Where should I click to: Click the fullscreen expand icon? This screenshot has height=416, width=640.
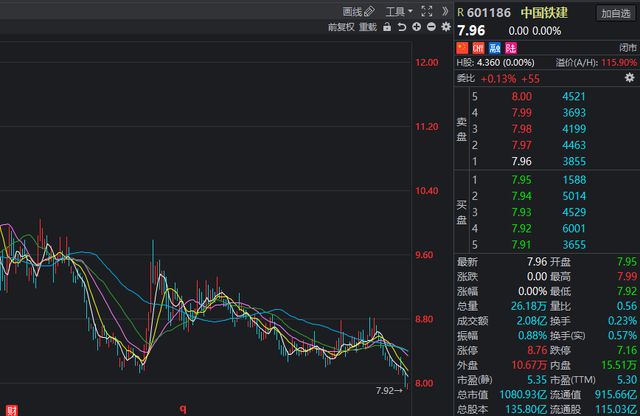427,12
